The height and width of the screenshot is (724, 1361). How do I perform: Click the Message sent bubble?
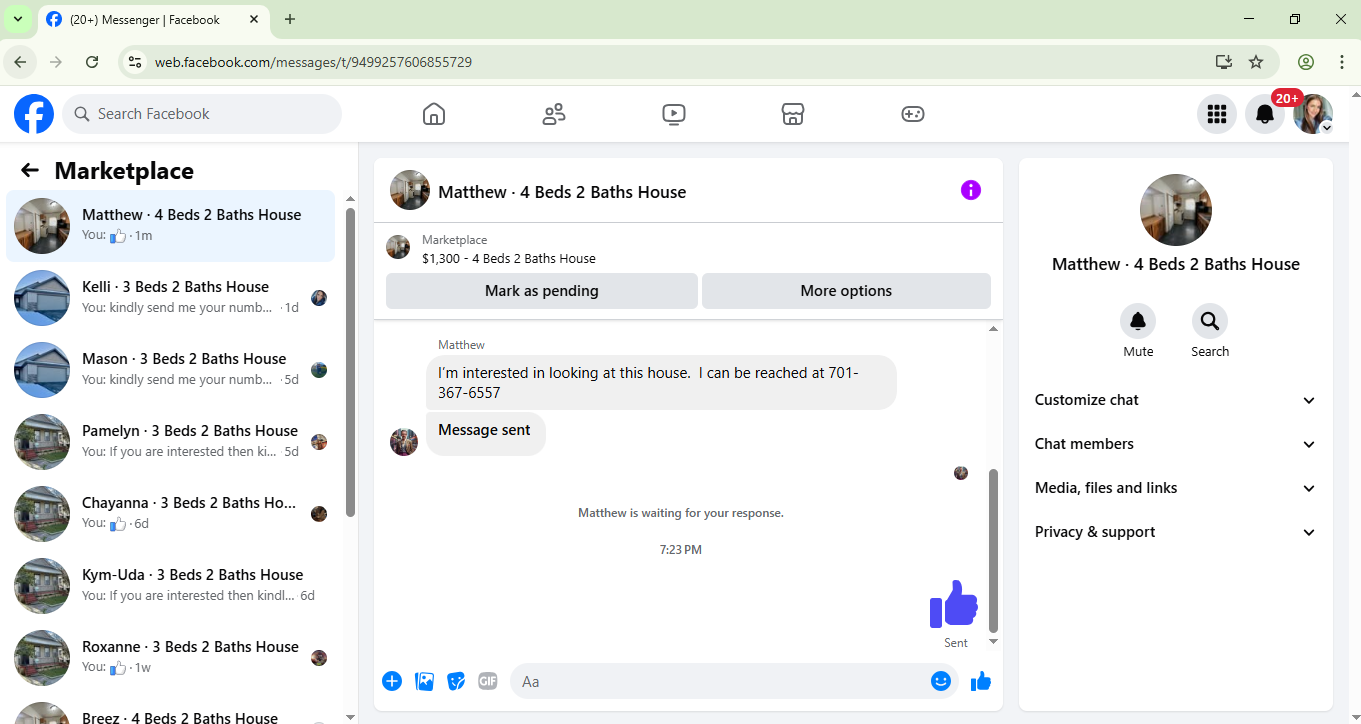click(486, 434)
